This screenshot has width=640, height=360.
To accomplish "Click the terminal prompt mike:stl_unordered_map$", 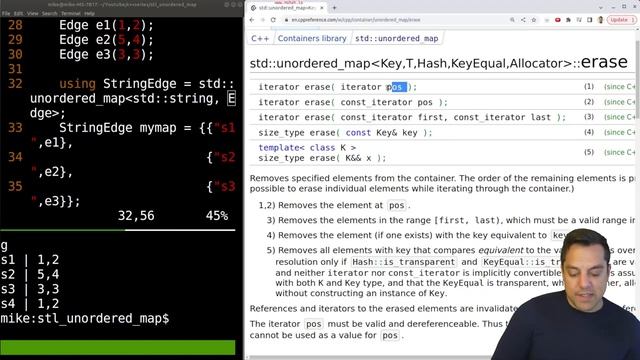I will [84, 318].
